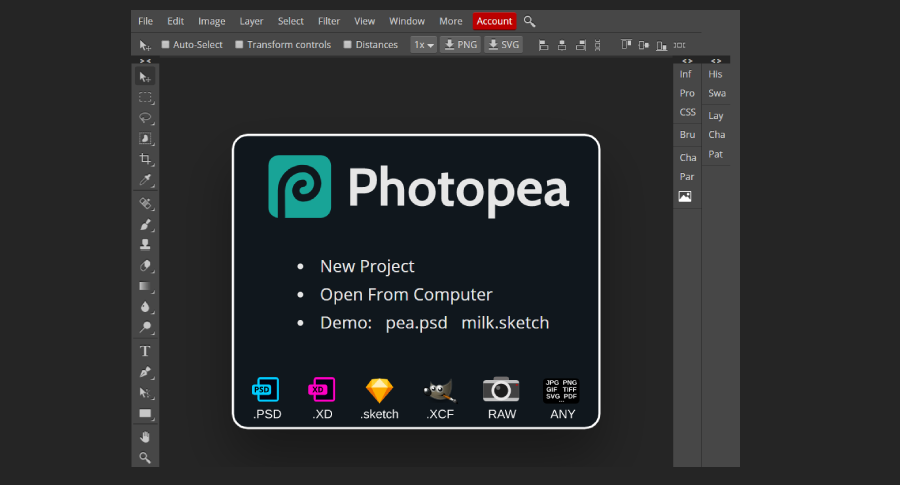The height and width of the screenshot is (485, 900).
Task: Select the Rectangle shape tool
Action: click(x=145, y=414)
